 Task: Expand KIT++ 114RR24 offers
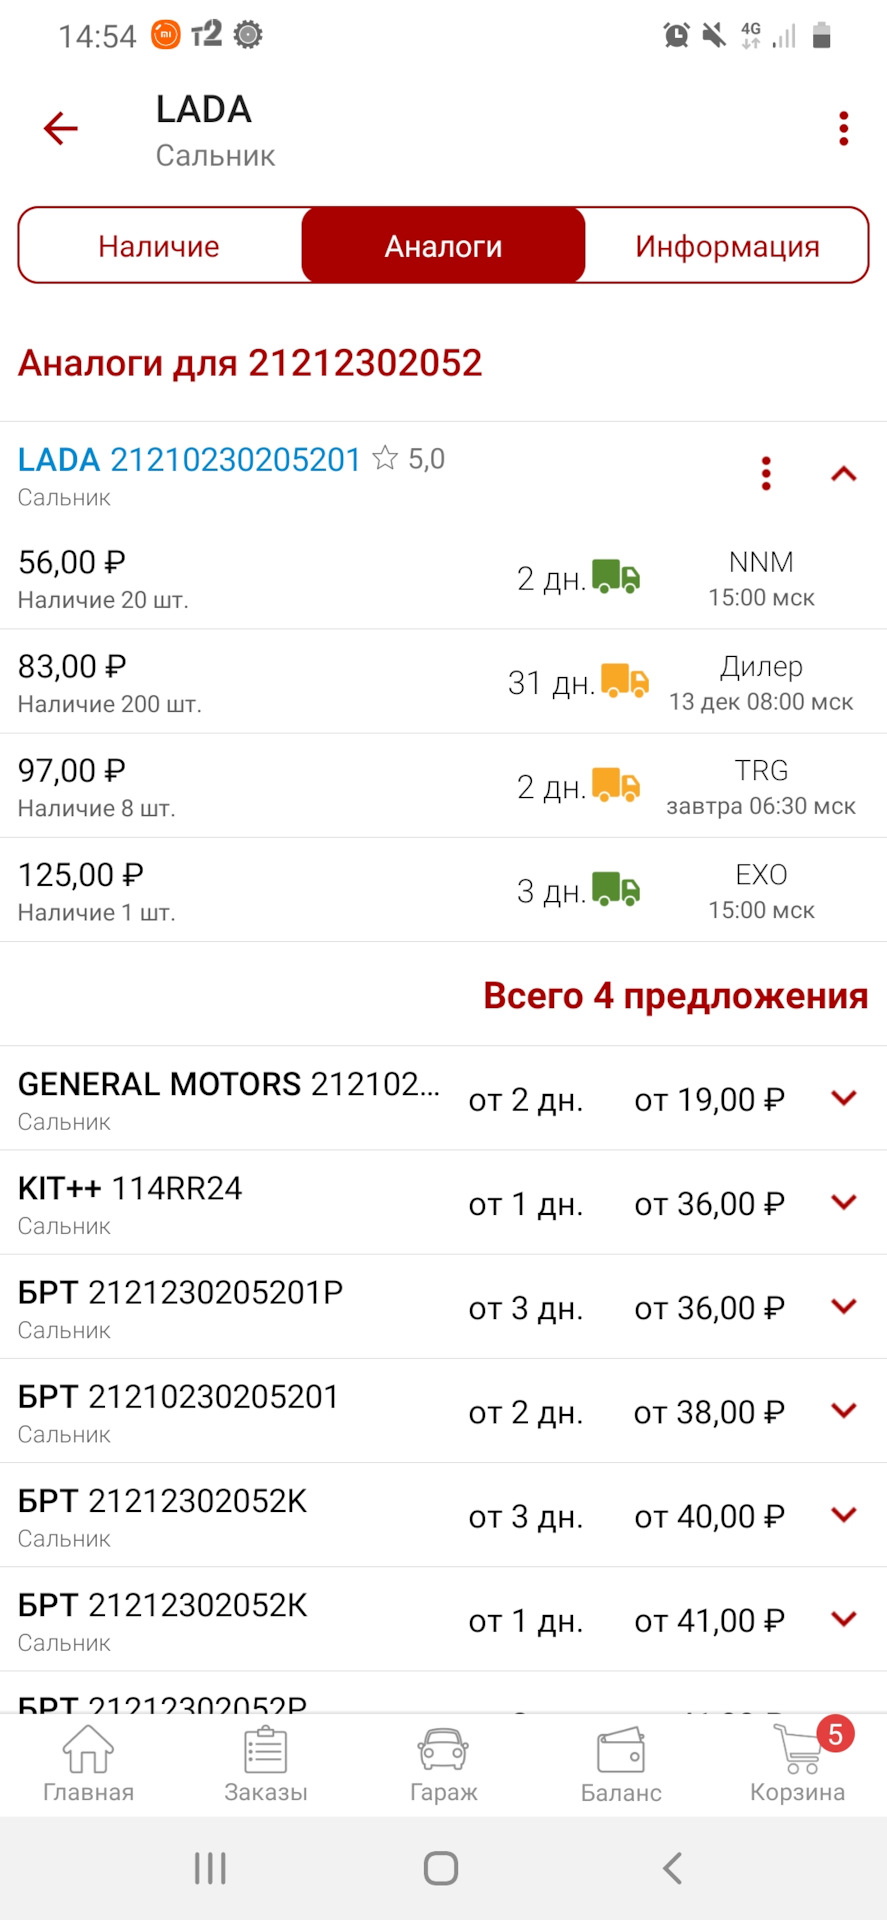coord(844,1202)
